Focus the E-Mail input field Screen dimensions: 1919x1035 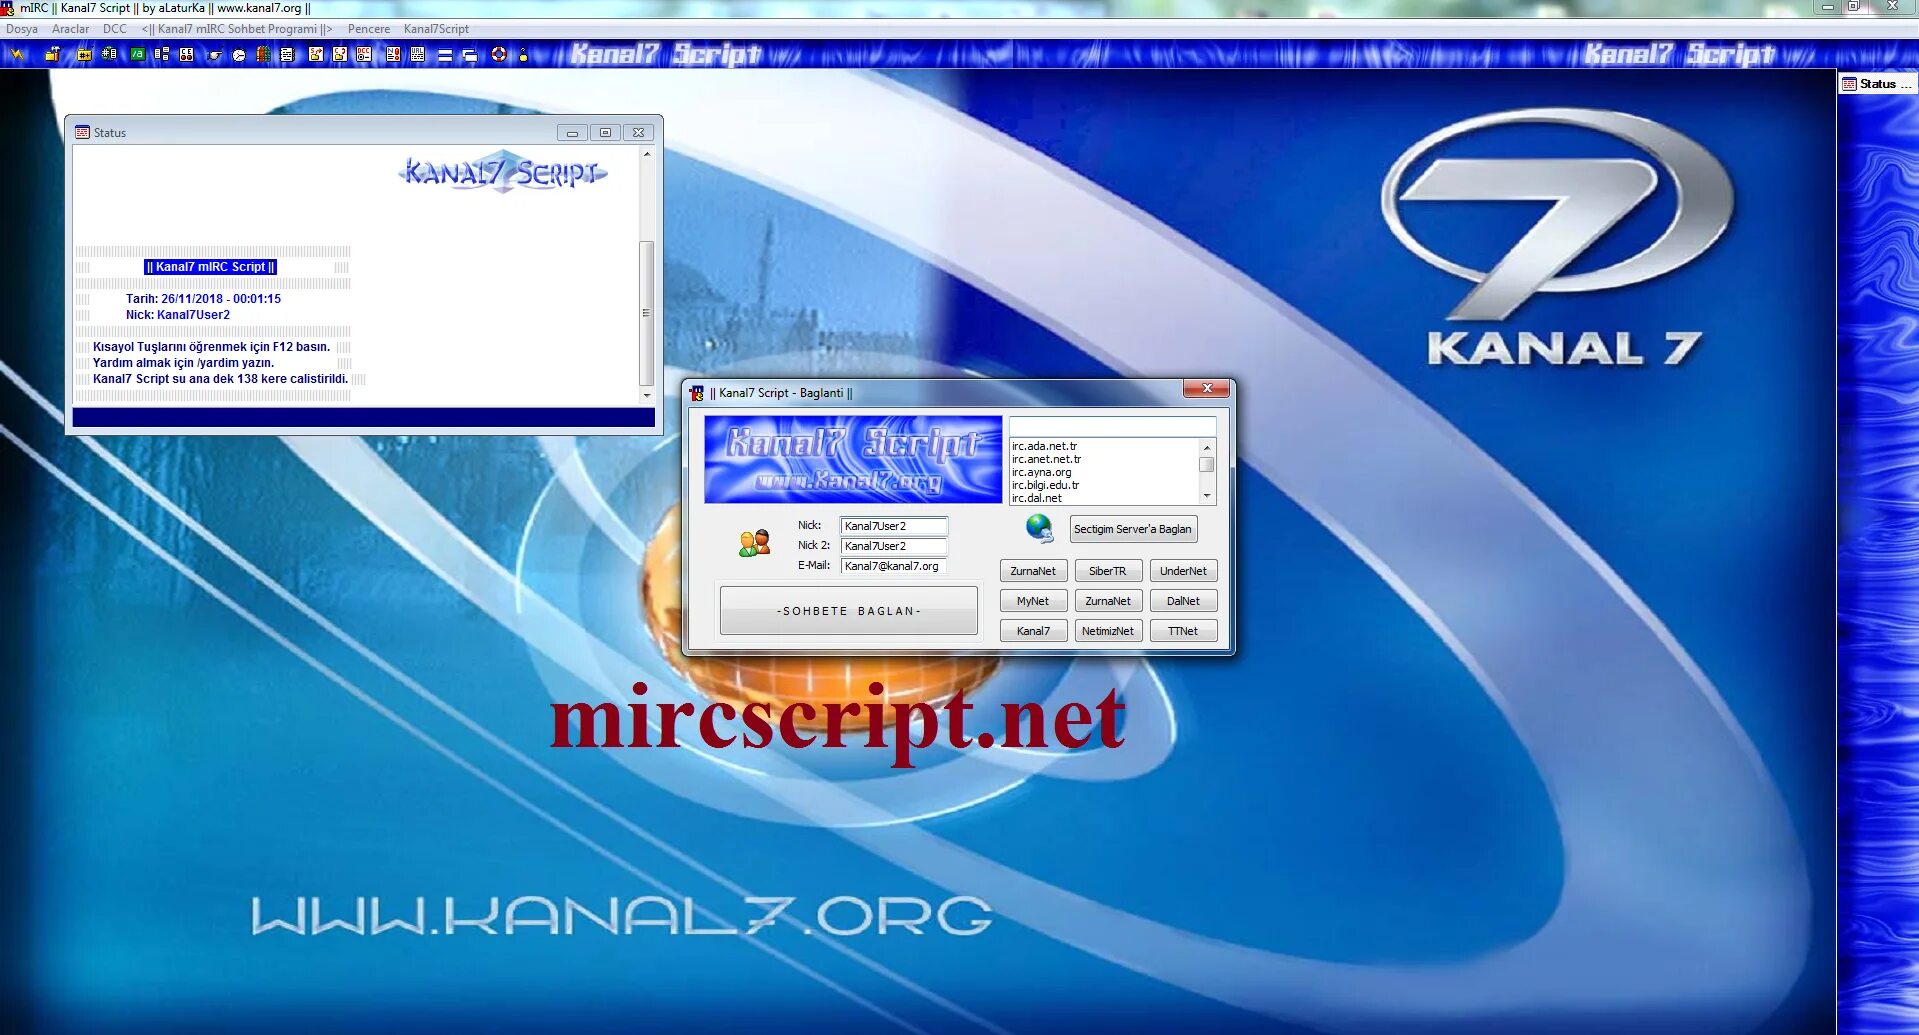coord(894,566)
